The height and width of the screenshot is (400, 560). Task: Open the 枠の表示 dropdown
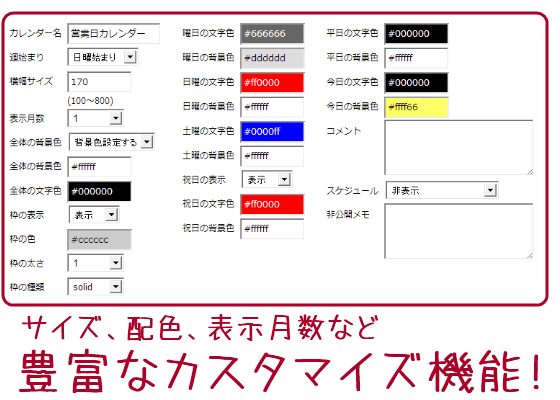[94, 215]
